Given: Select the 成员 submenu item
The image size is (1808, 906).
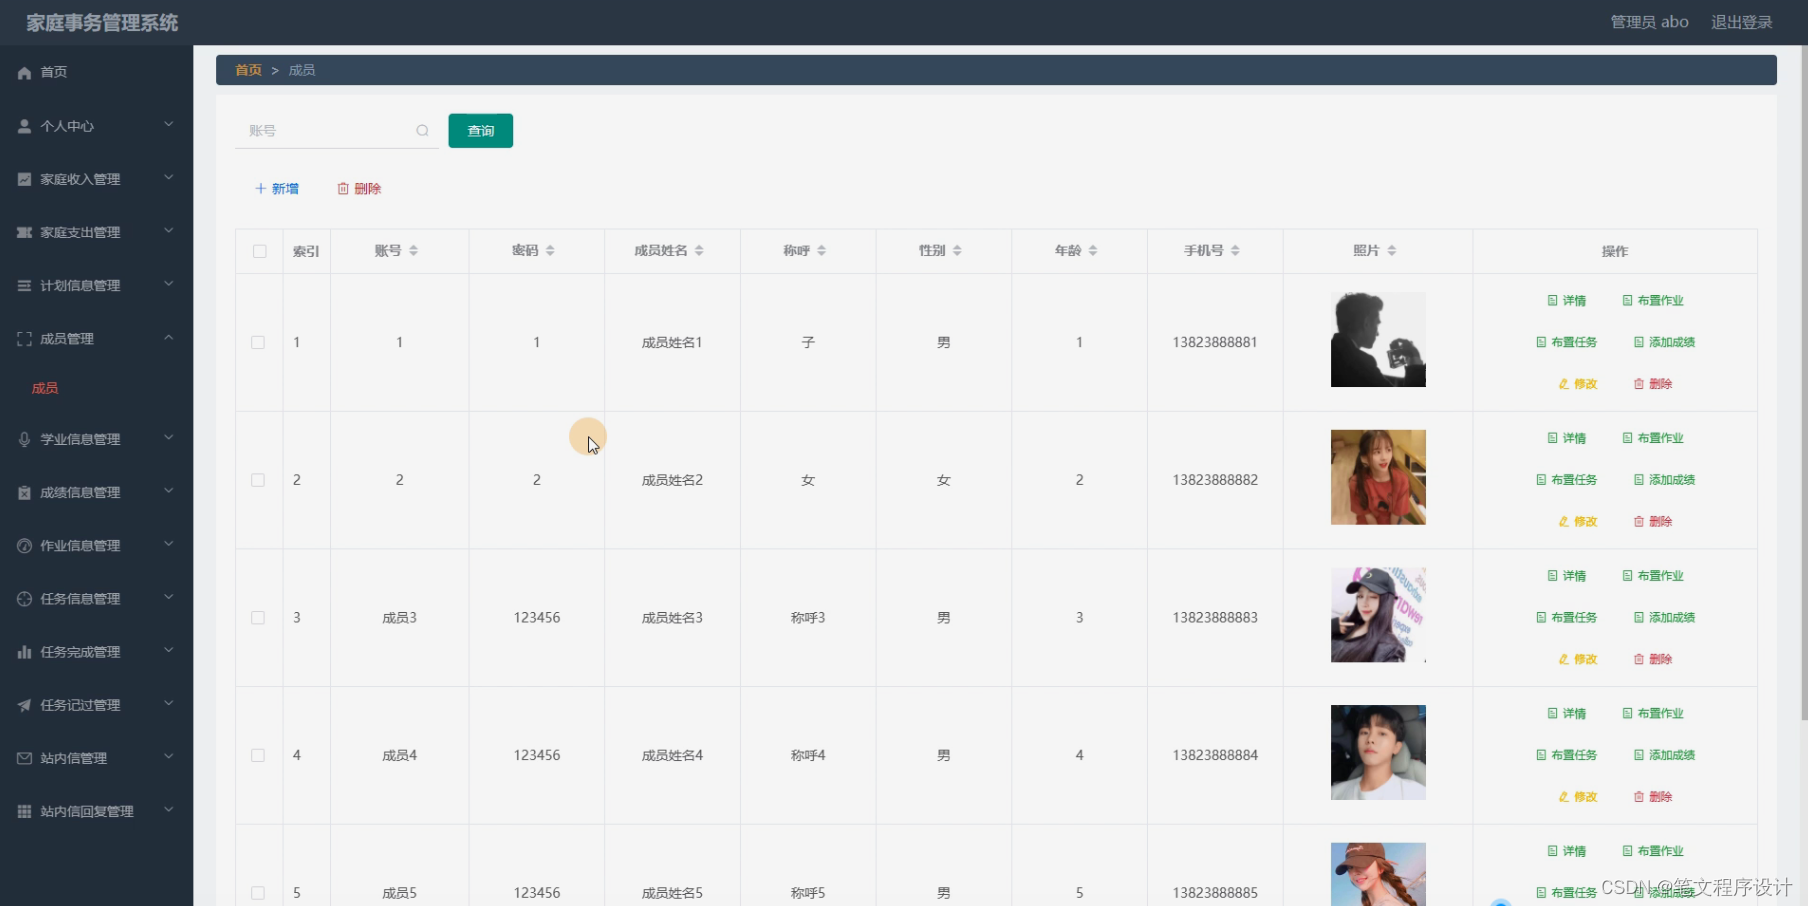Looking at the screenshot, I should pos(45,388).
